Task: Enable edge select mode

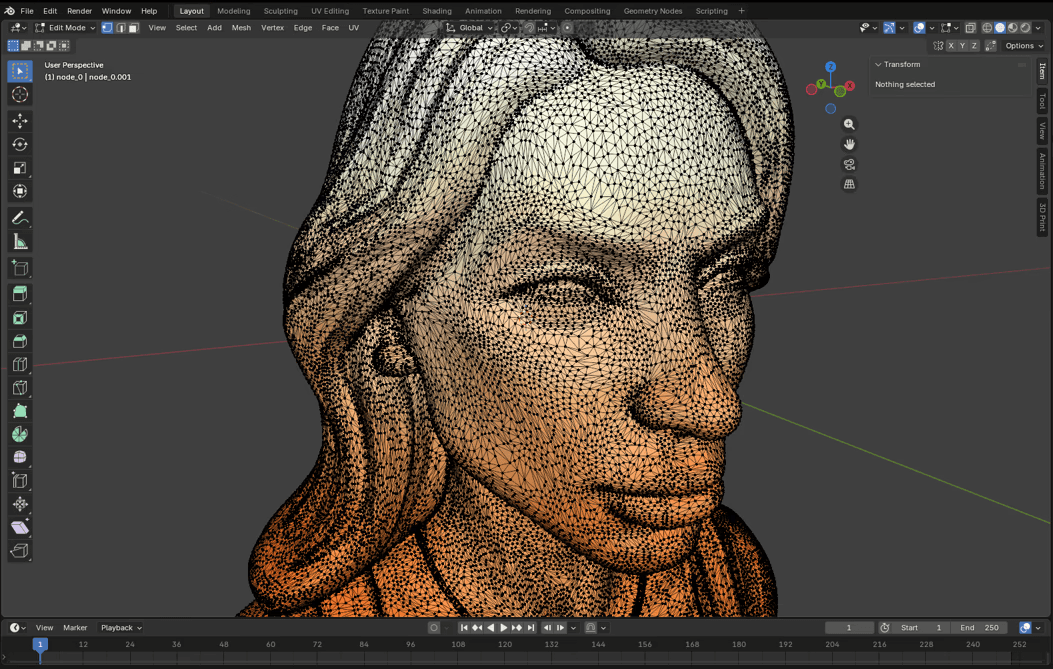Action: [x=120, y=28]
